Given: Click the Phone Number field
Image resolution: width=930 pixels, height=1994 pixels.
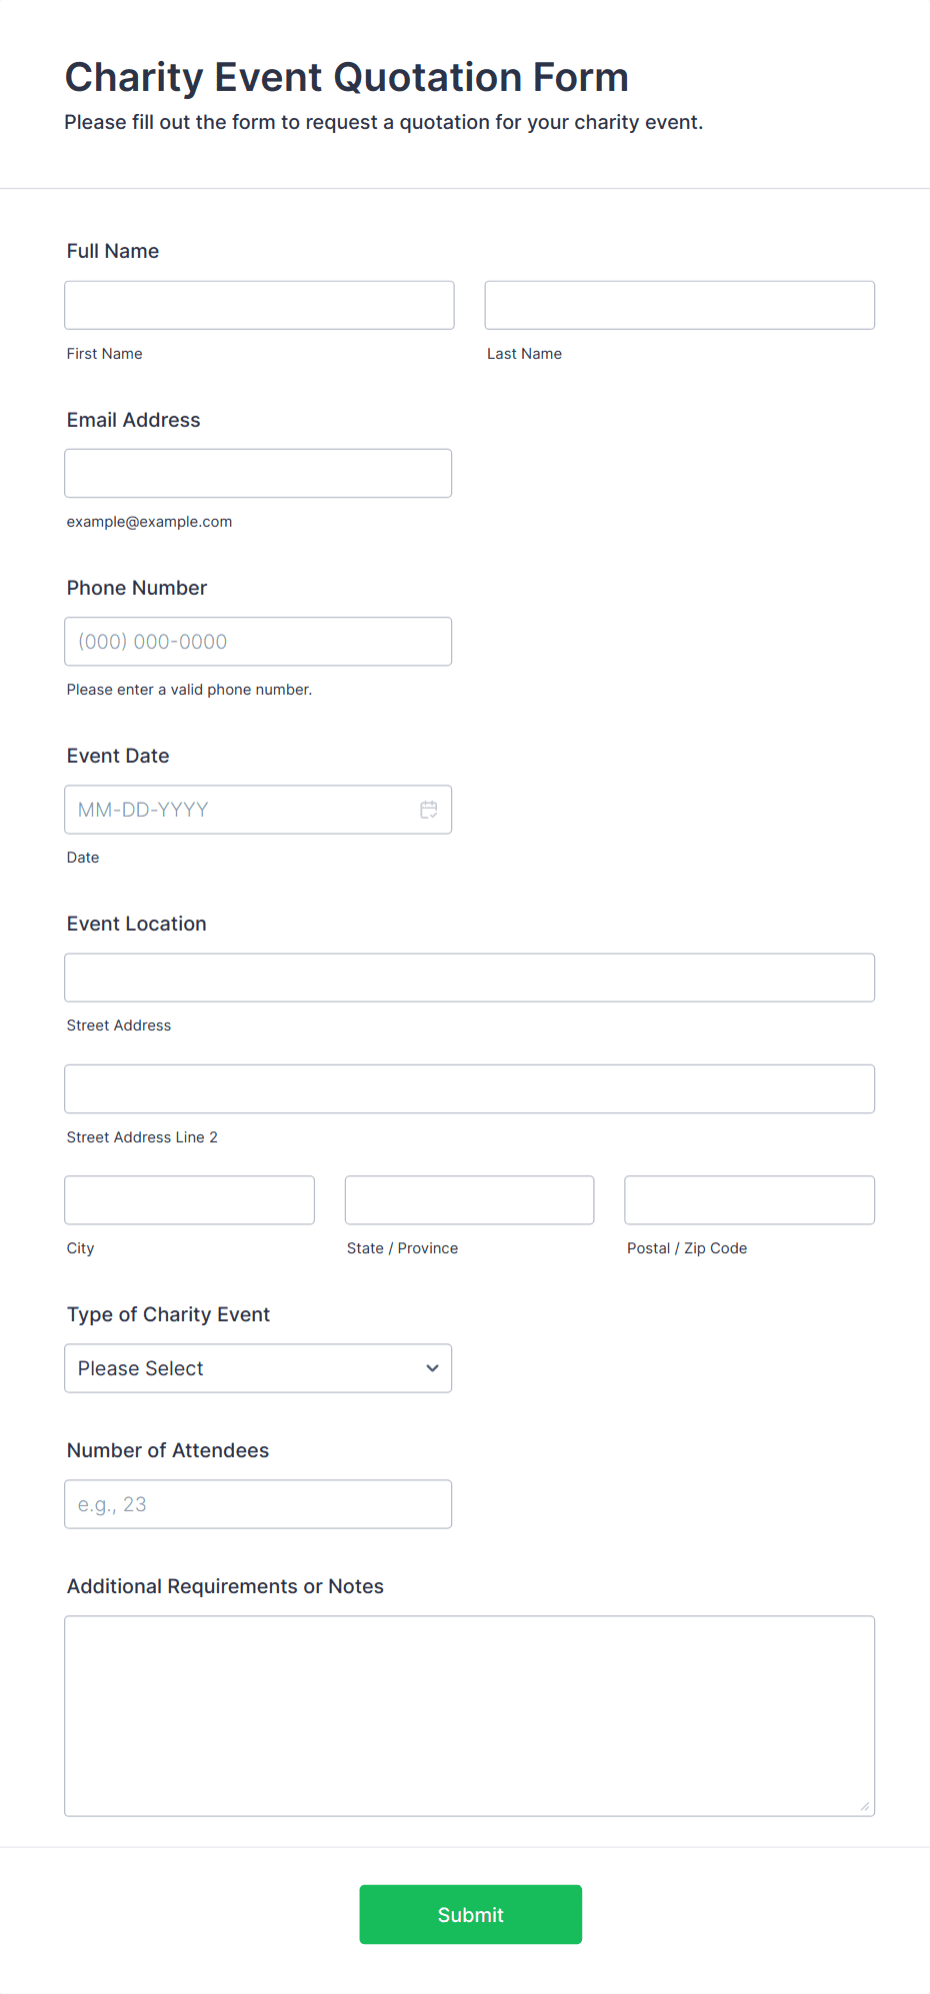Looking at the screenshot, I should (x=258, y=641).
